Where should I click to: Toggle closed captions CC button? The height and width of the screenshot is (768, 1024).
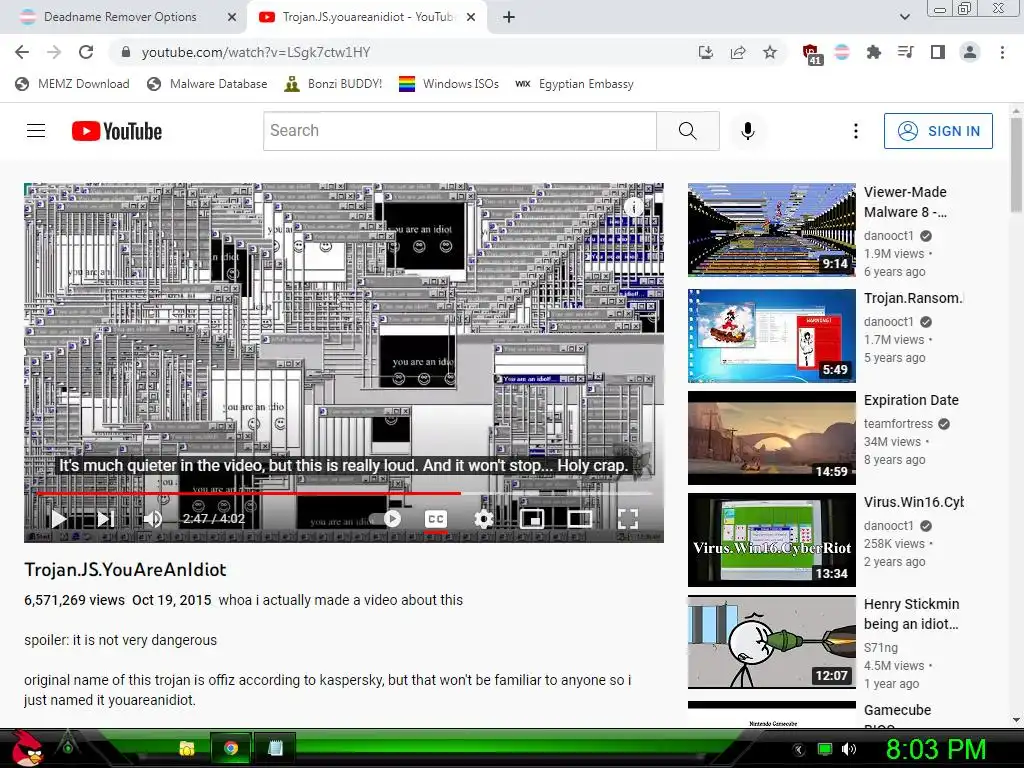[436, 519]
